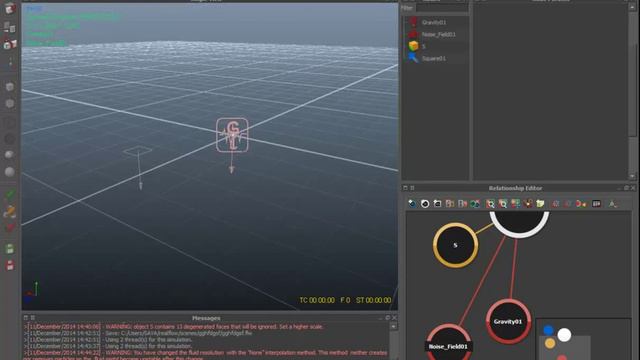Click the second magnifier zoom icon in Relationship Editor toolbar
Viewport: 640px width, 360px height.
click(x=503, y=203)
